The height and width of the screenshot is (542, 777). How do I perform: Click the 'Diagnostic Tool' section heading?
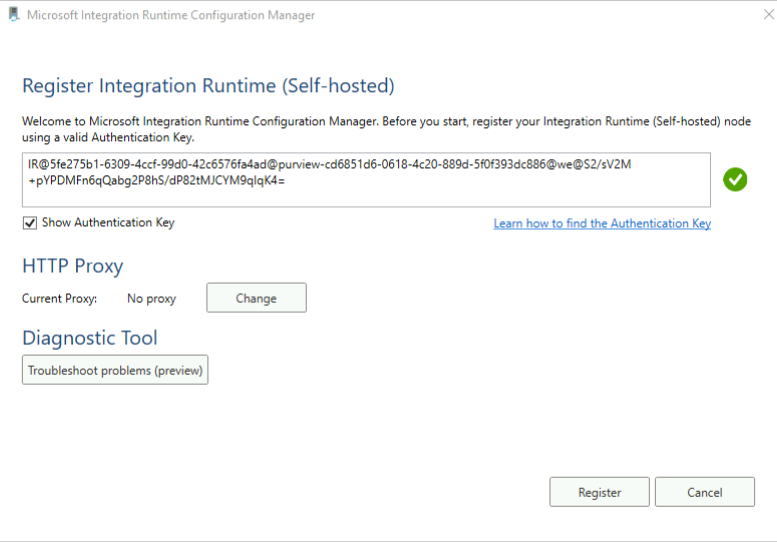[90, 338]
